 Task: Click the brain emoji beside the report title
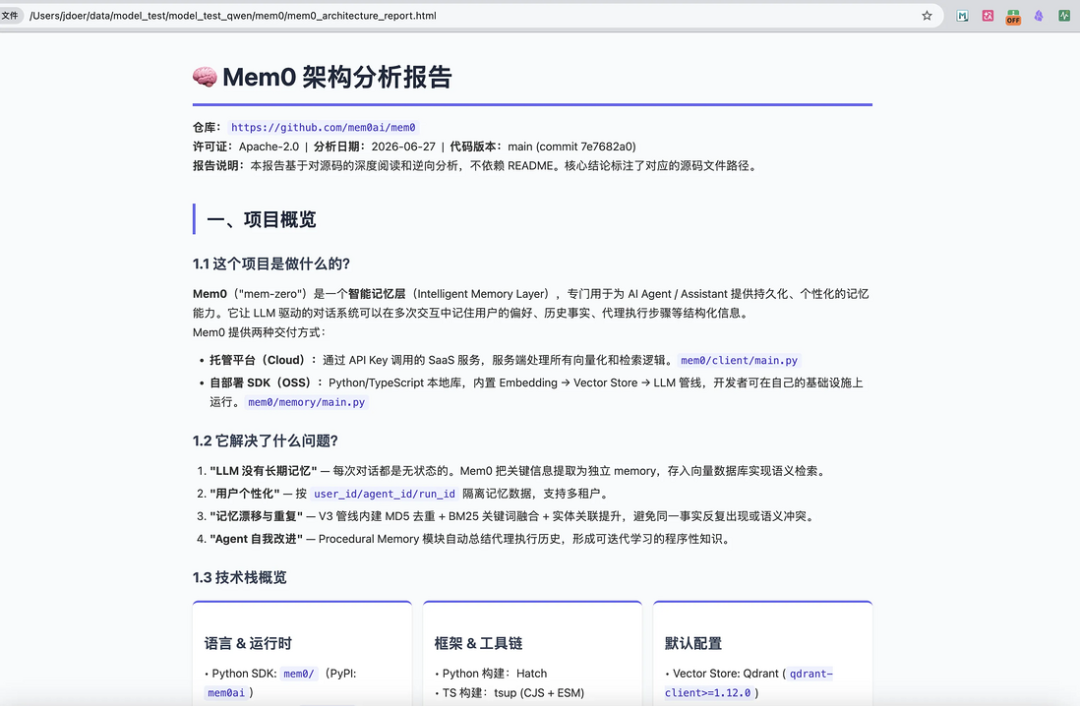(205, 77)
